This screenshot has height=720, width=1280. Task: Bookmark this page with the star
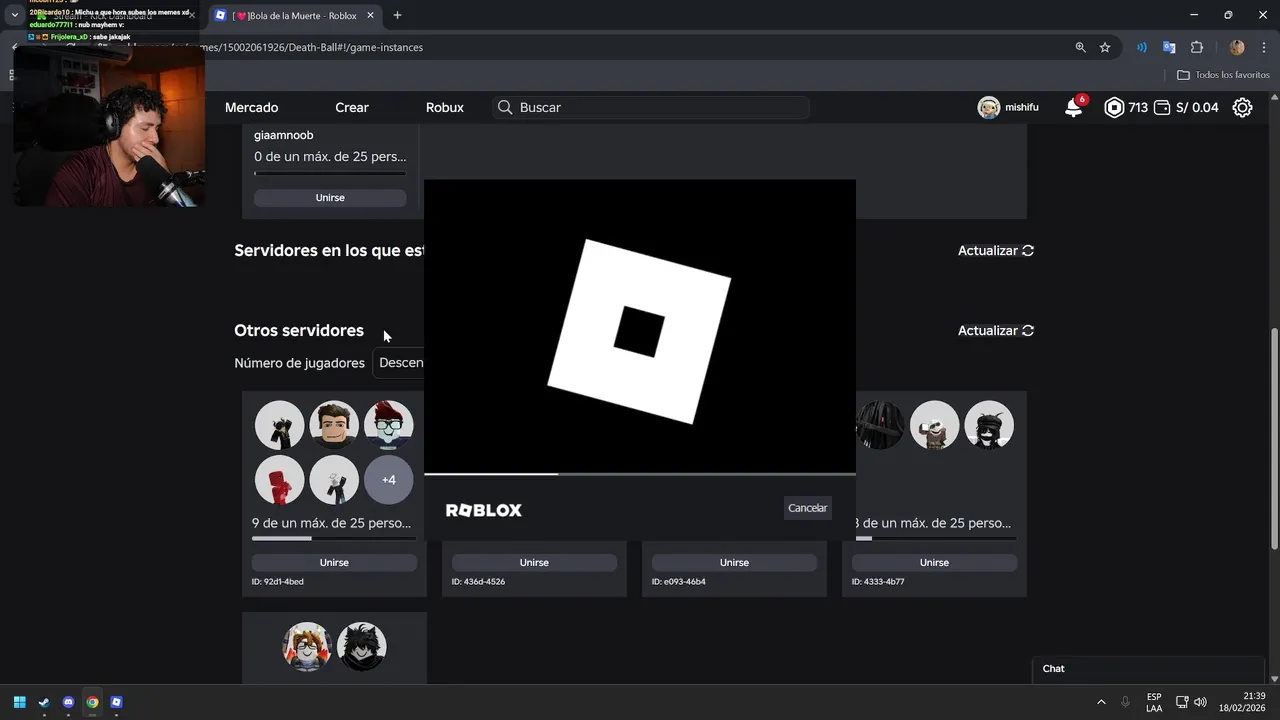pyautogui.click(x=1105, y=47)
